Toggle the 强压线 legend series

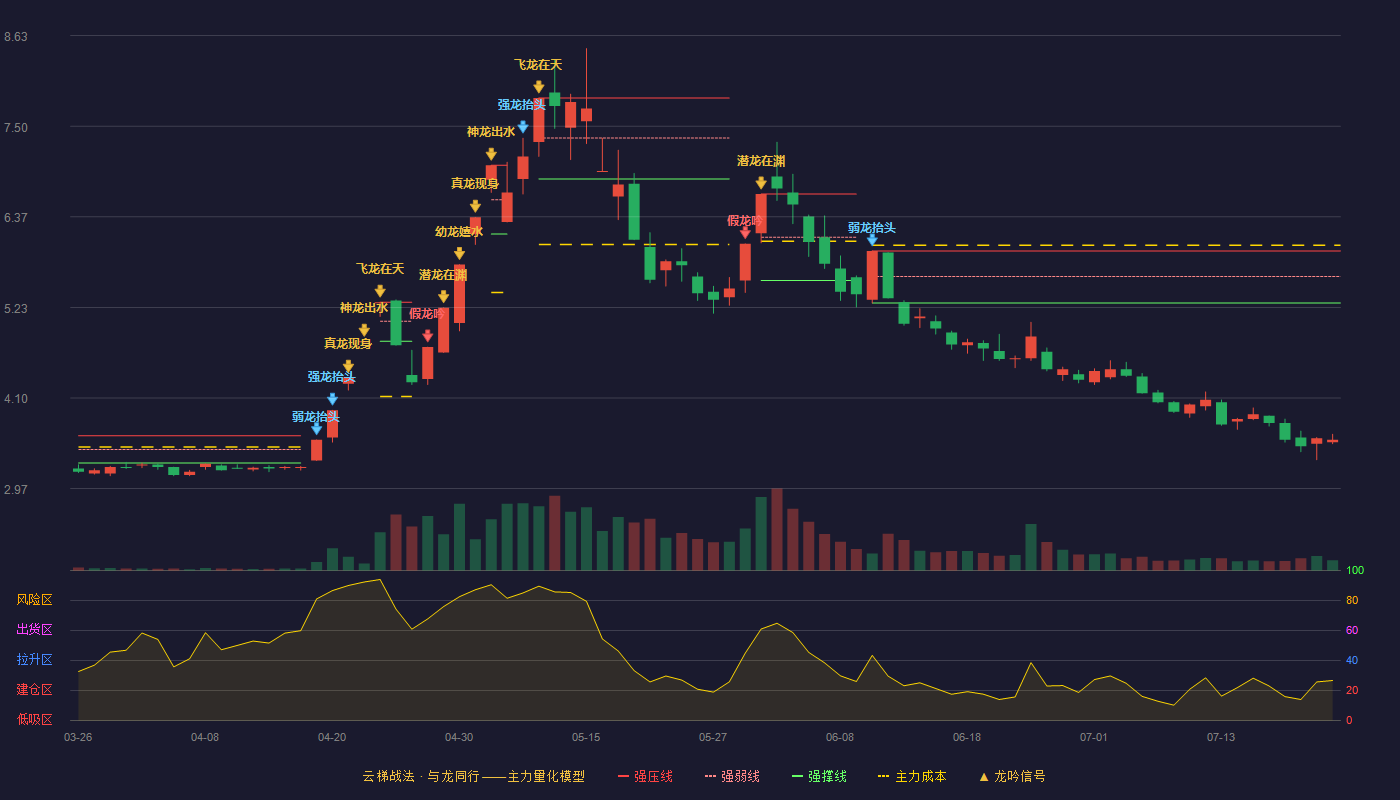click(x=645, y=776)
